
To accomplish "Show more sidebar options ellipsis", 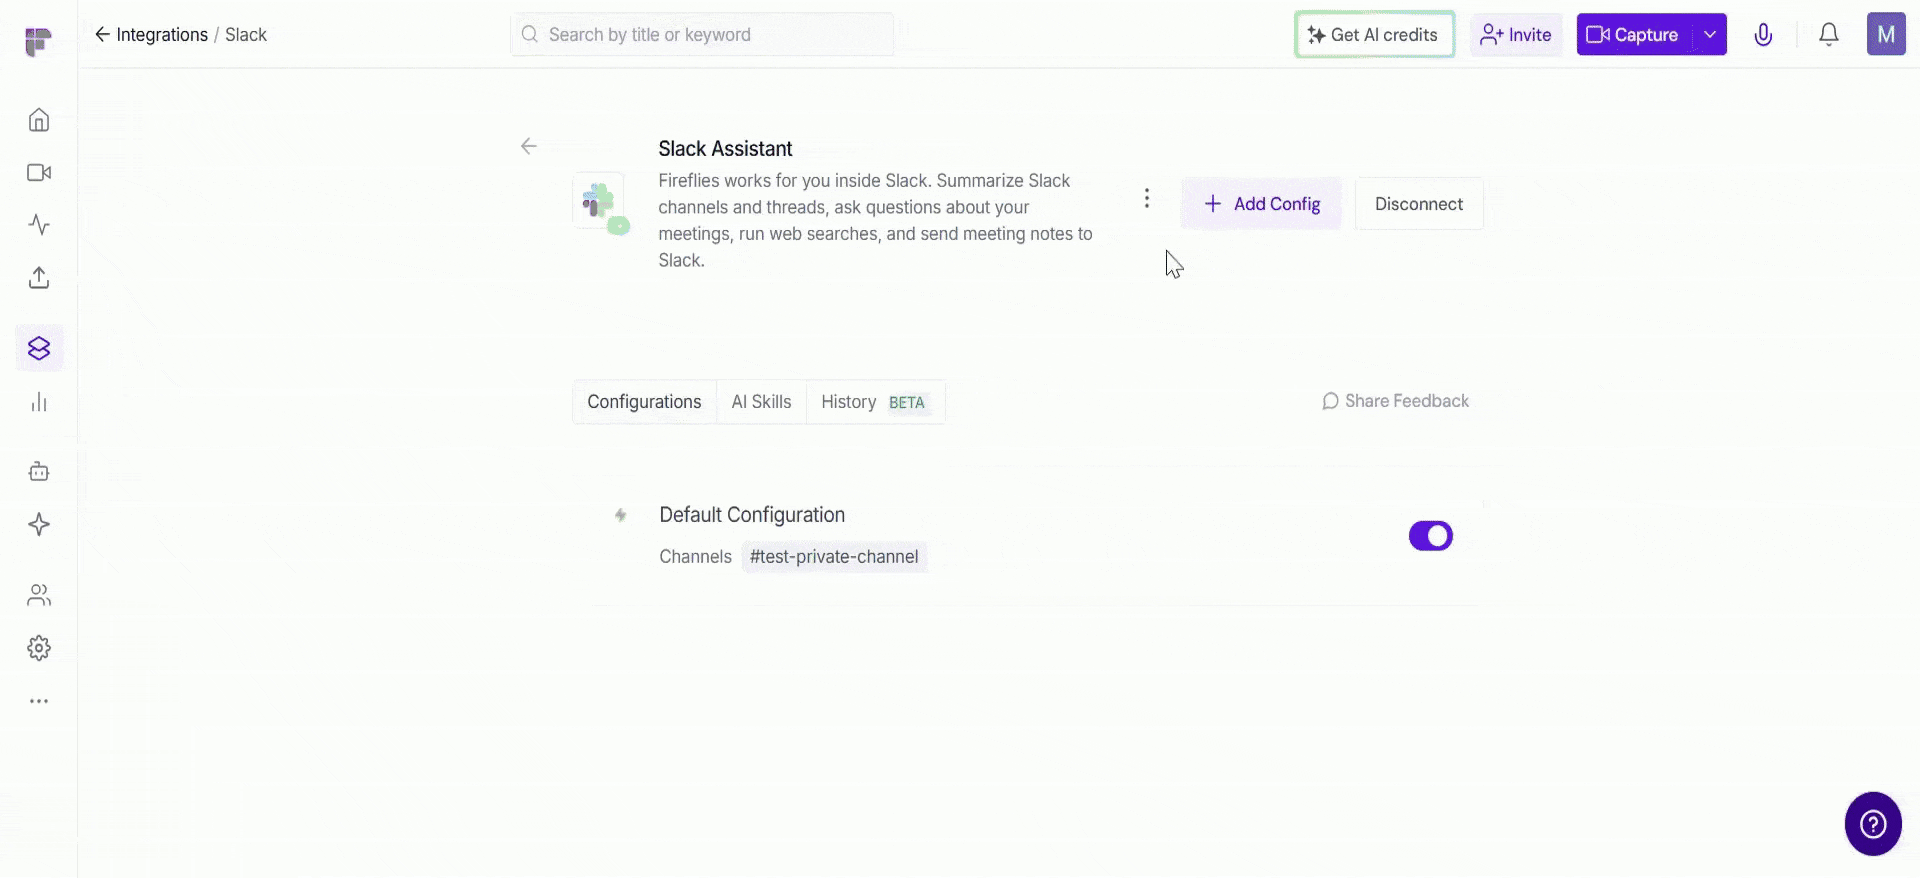I will tap(39, 701).
